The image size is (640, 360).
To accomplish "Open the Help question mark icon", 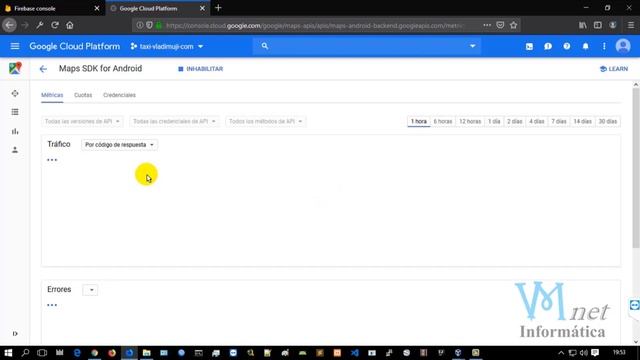I will point(567,47).
